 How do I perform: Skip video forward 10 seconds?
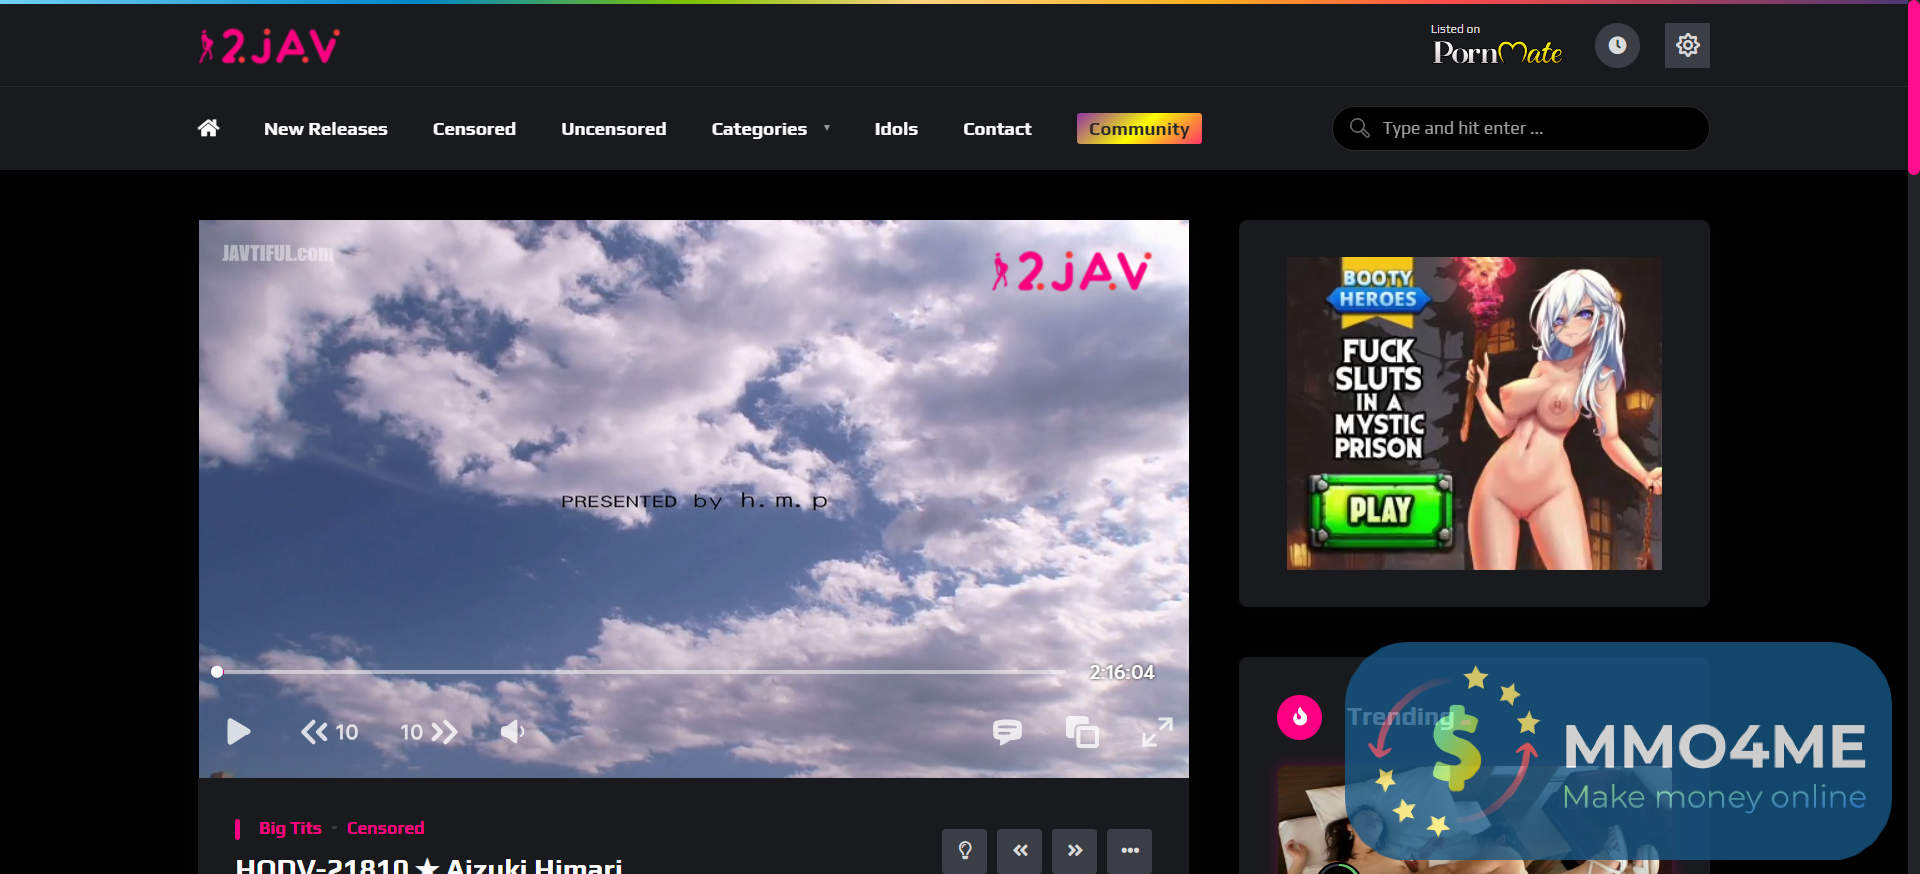[x=429, y=732]
